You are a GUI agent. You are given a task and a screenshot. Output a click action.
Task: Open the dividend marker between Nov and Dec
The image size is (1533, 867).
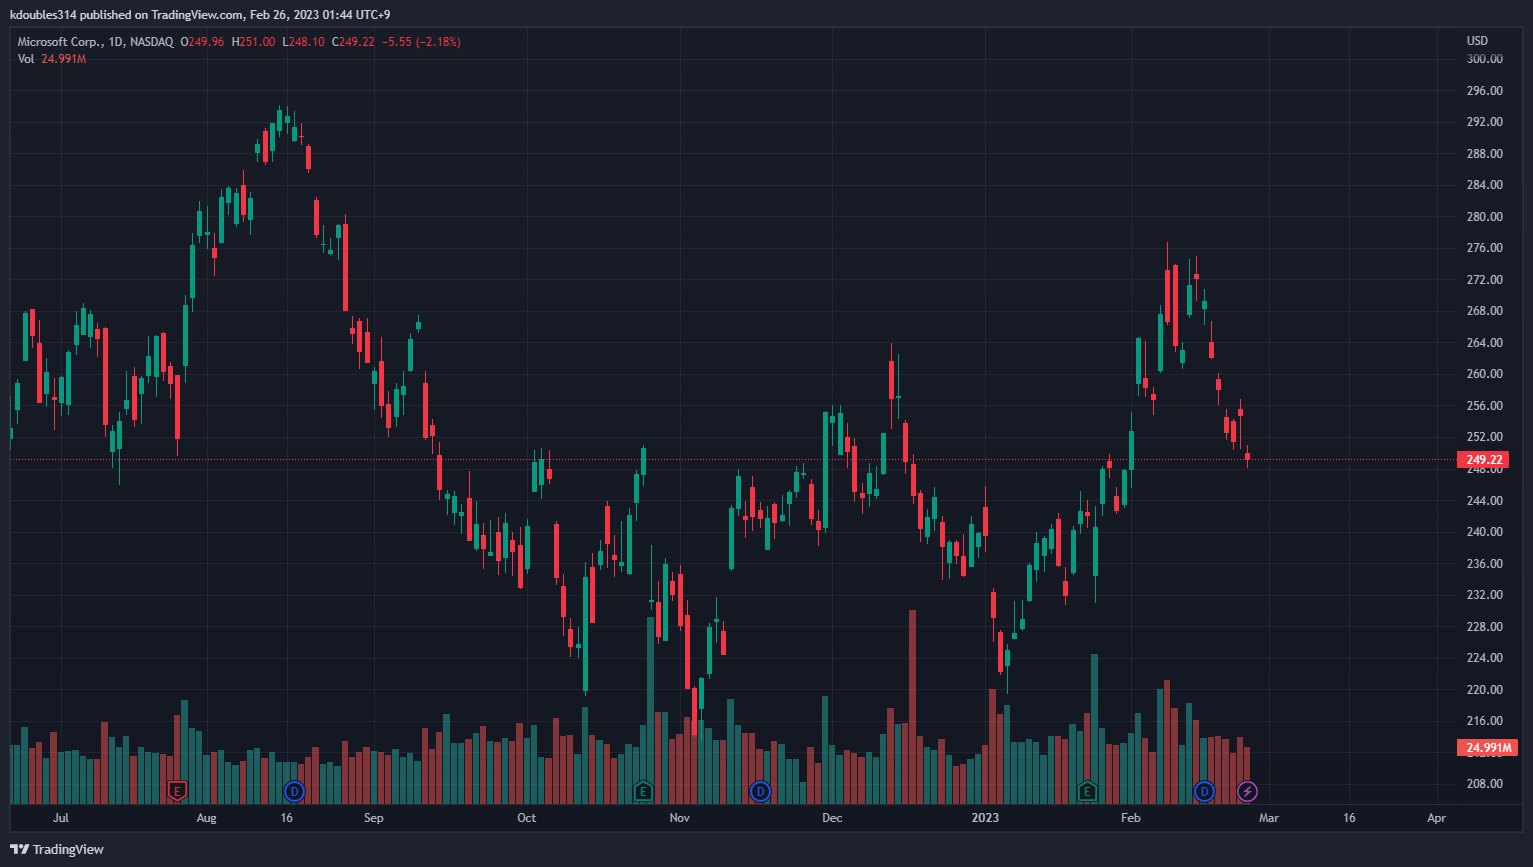760,791
